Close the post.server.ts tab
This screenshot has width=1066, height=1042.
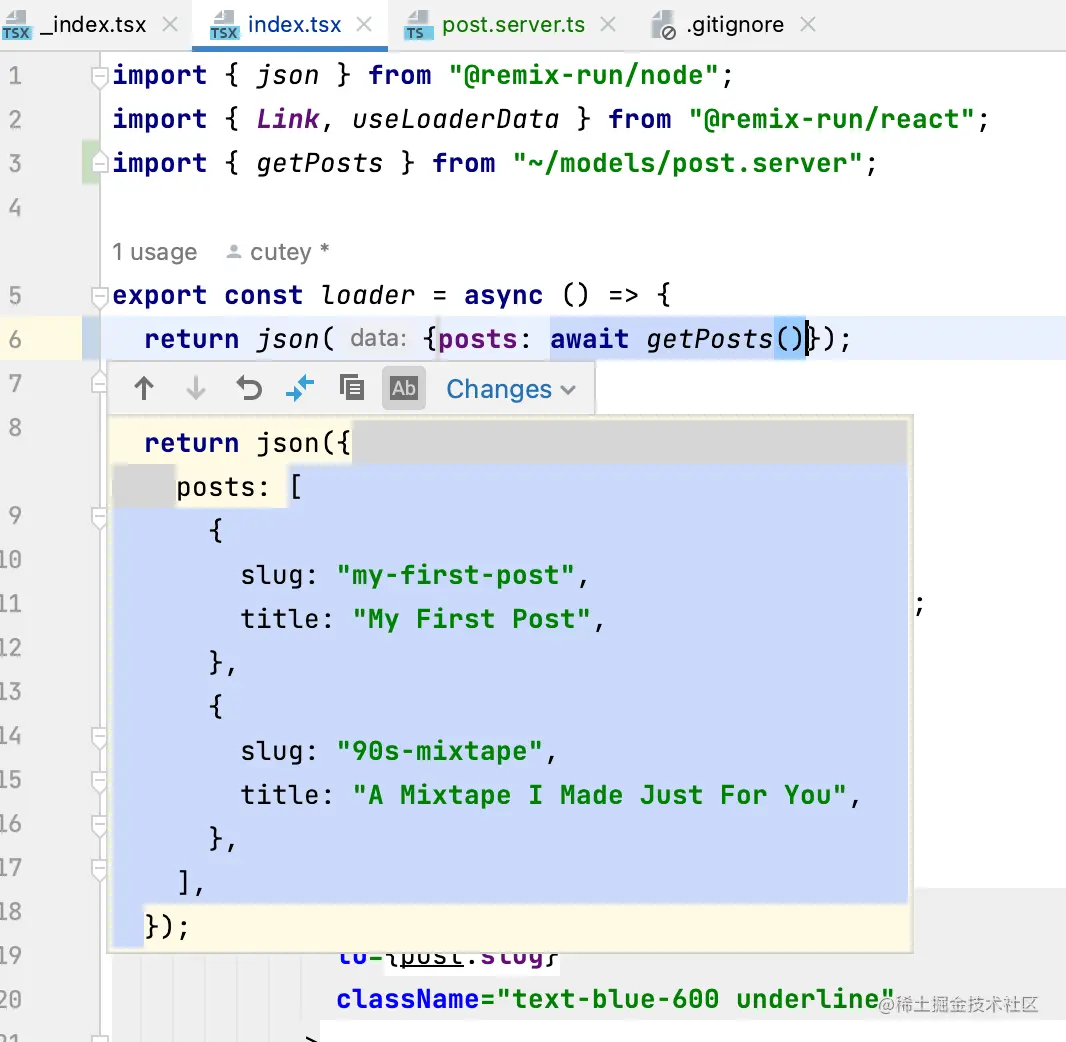[x=608, y=25]
